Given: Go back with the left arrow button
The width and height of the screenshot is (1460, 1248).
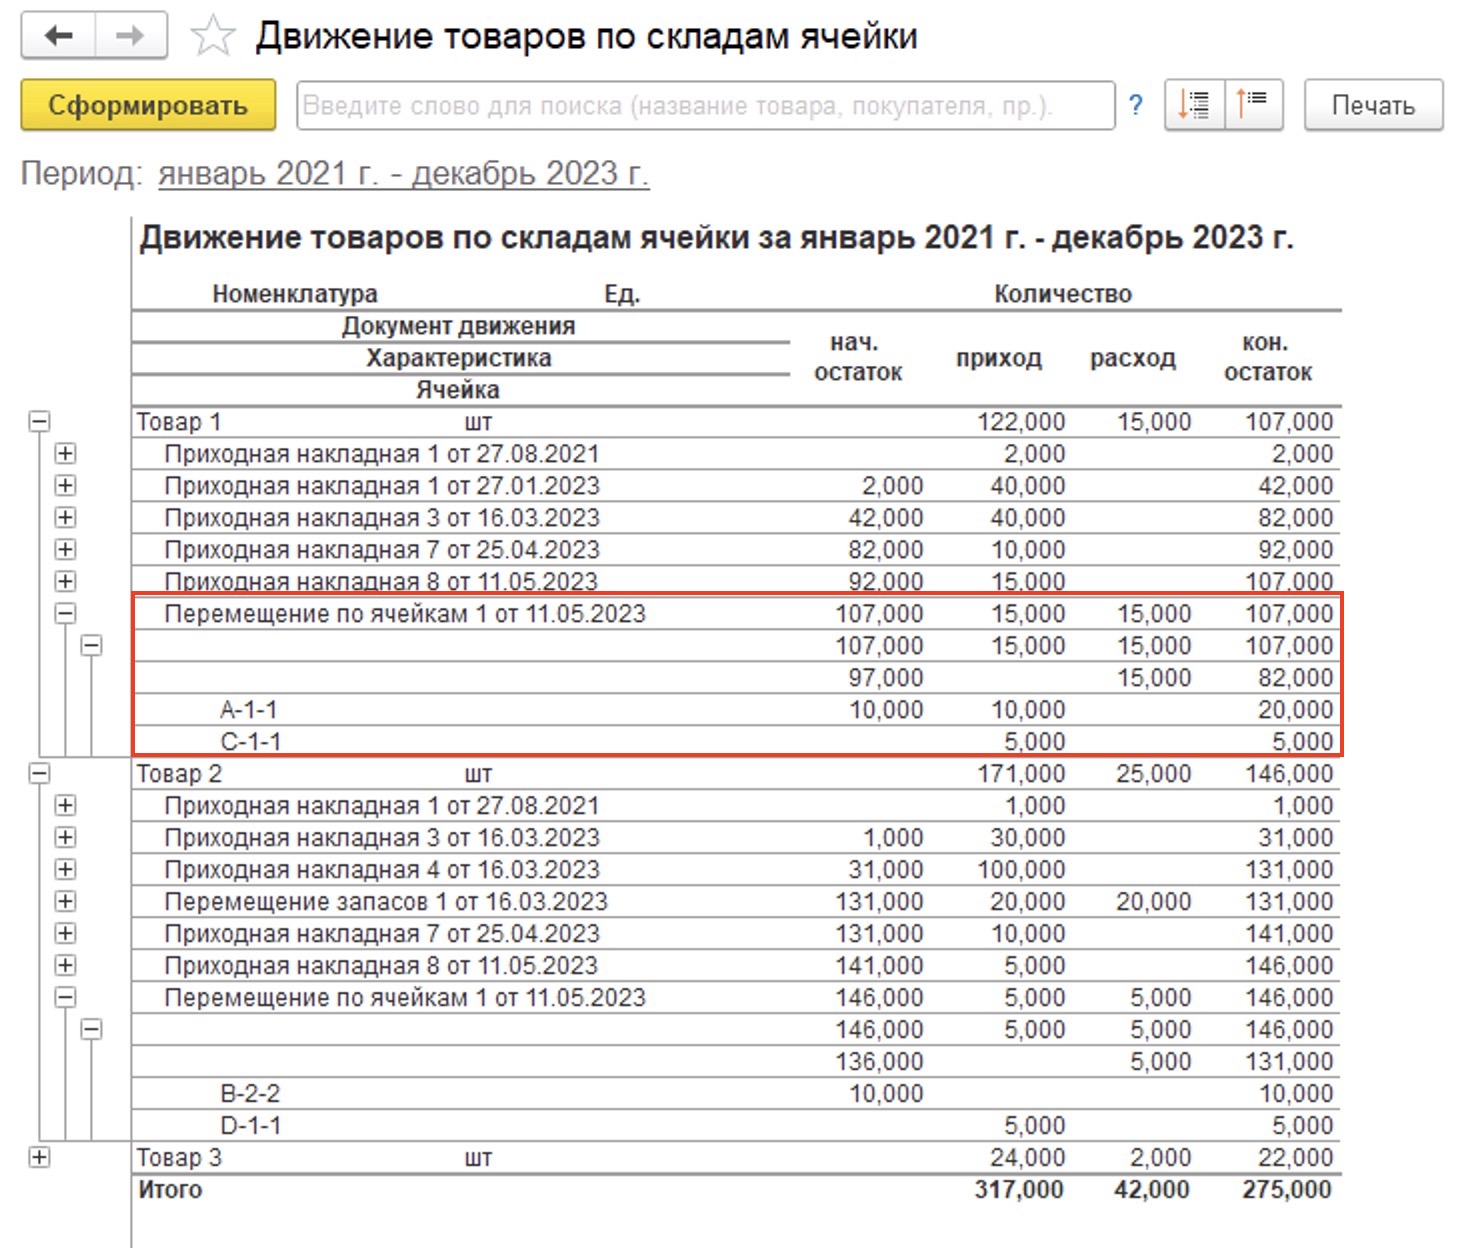Looking at the screenshot, I should click(59, 37).
